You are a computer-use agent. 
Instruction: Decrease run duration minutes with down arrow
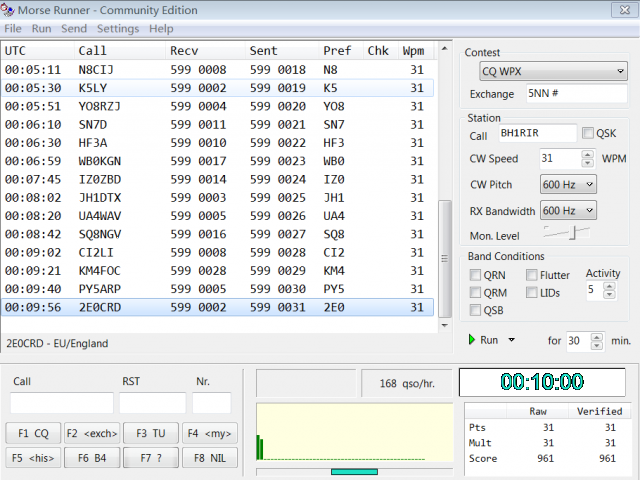point(597,346)
